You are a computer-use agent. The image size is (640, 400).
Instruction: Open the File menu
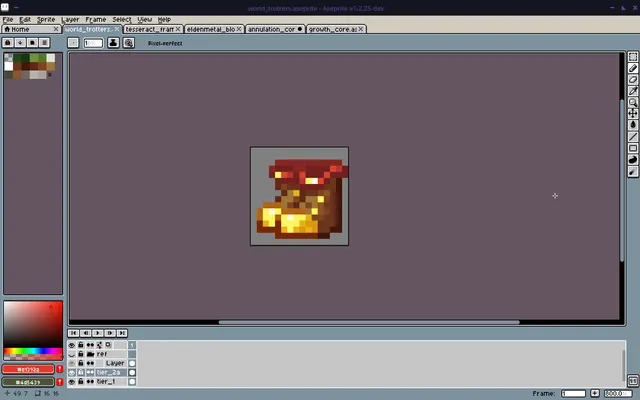click(8, 20)
